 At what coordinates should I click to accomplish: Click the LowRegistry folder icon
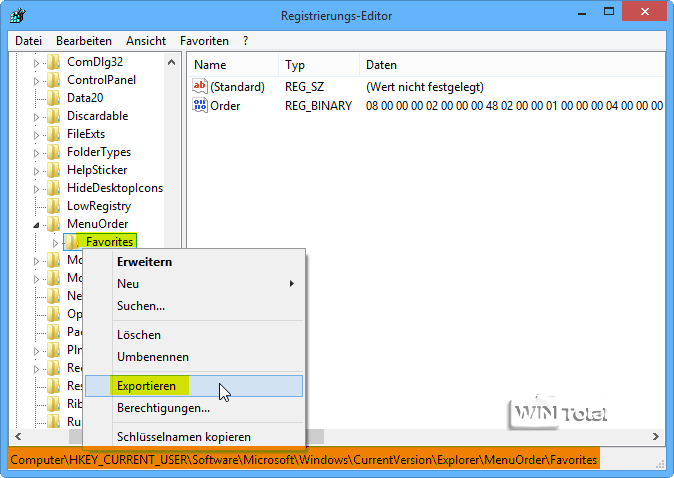[x=54, y=206]
